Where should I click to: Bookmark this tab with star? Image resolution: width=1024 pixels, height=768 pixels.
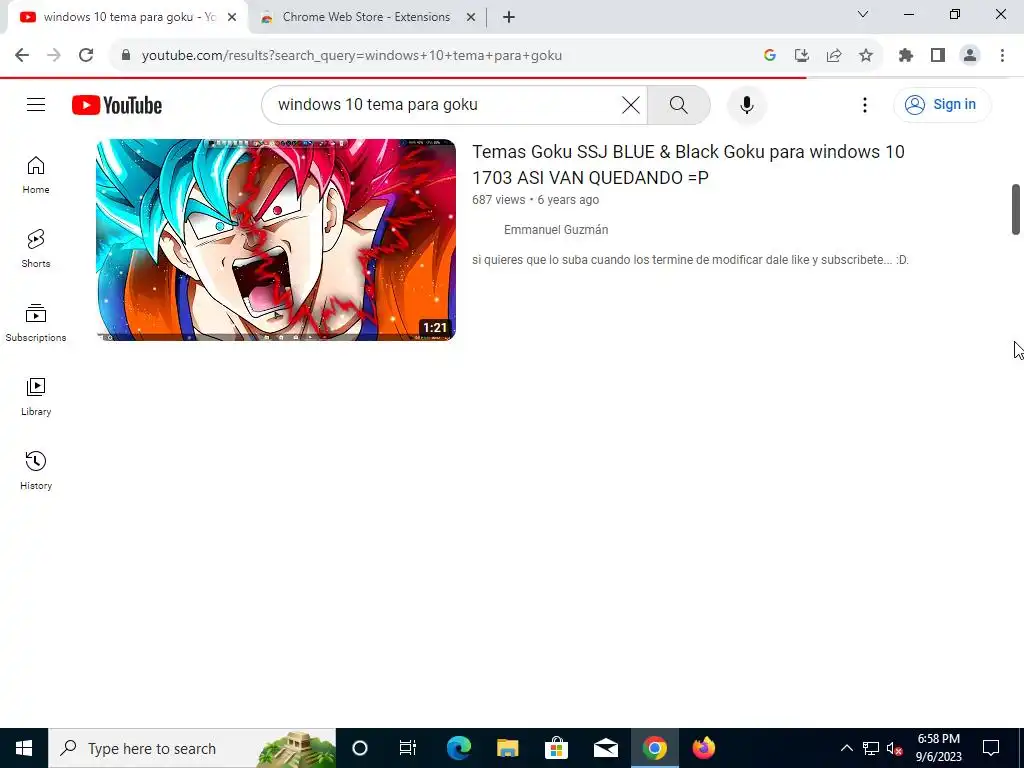(x=866, y=55)
